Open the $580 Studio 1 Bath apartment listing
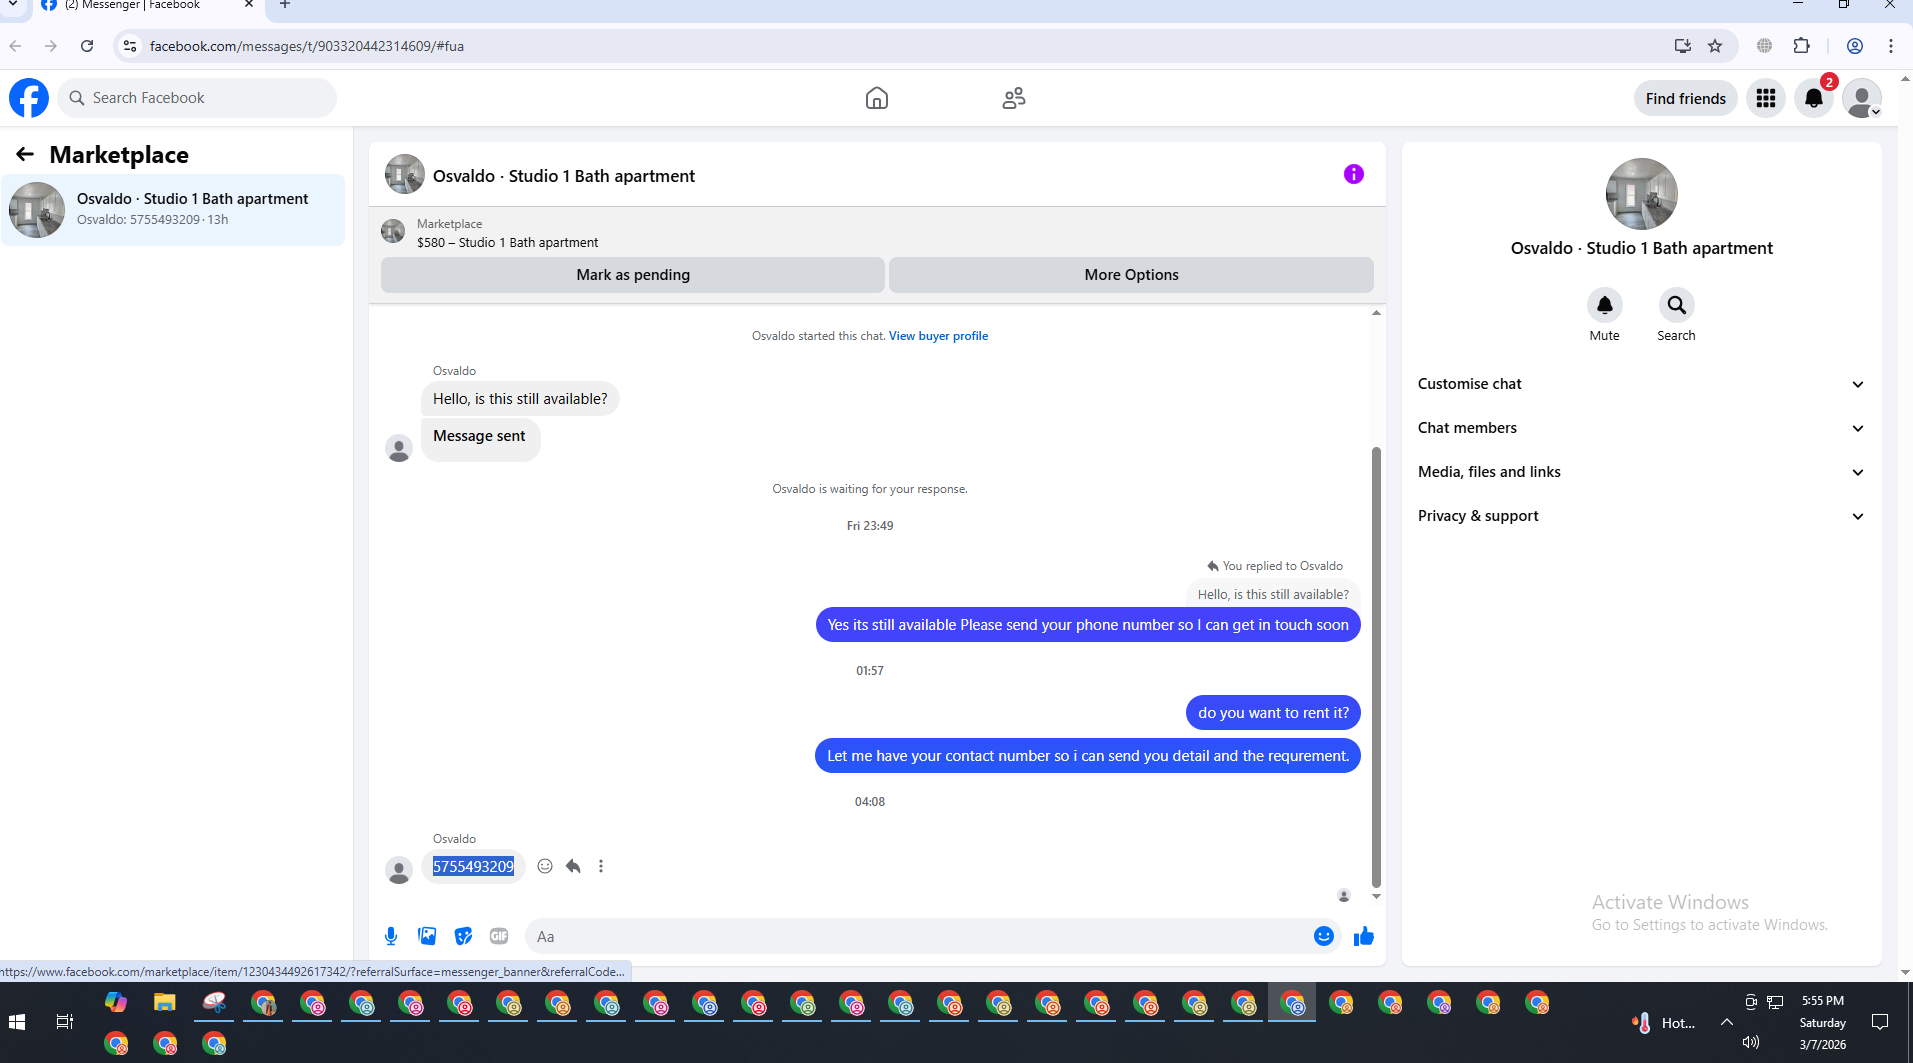Screen dimensions: 1913x1063 pos(507,242)
